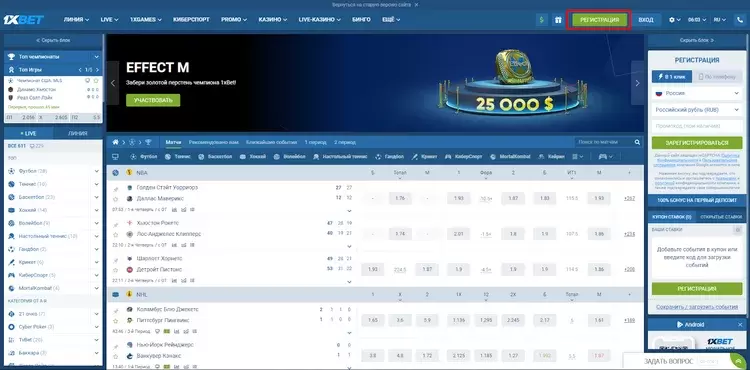This screenshot has height=370, width=750.
Task: Open the Россия country dropdown
Action: tap(696, 93)
